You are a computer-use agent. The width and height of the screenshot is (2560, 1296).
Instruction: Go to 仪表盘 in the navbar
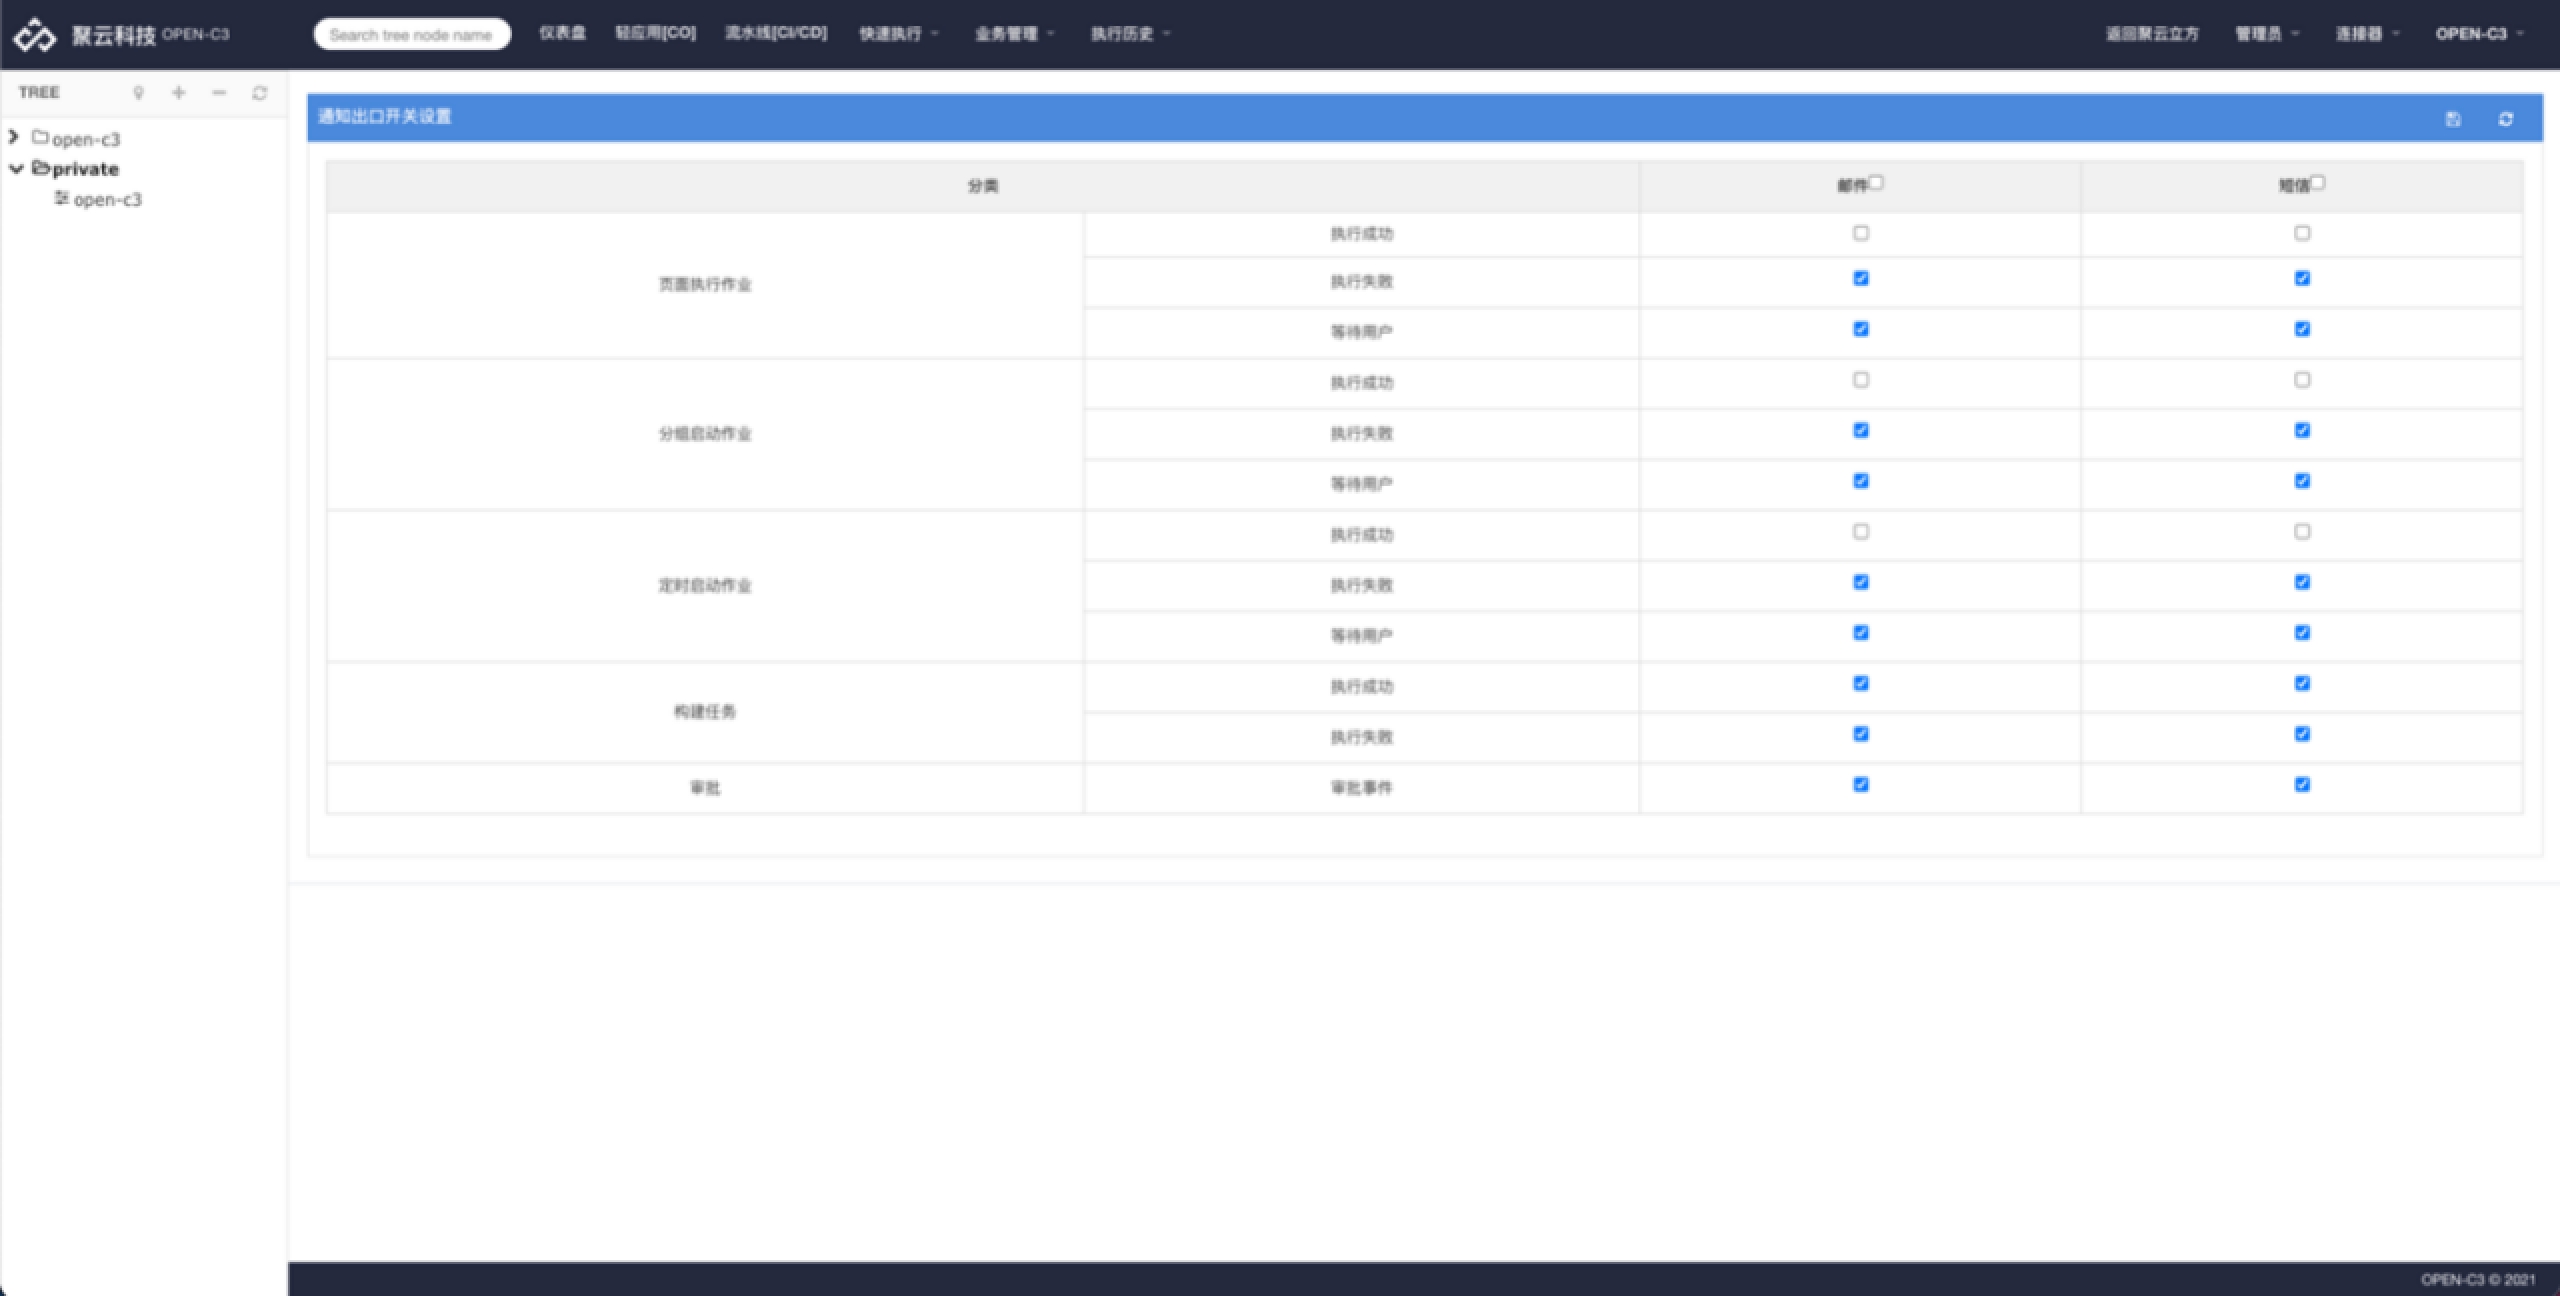(x=562, y=33)
